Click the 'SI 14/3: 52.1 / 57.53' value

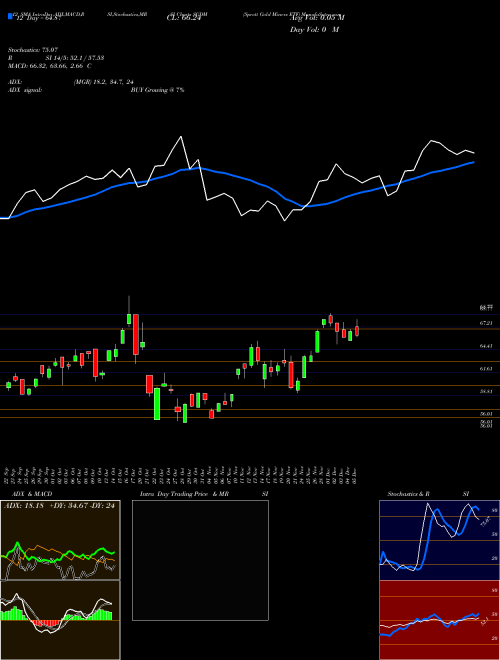pyautogui.click(x=75, y=58)
